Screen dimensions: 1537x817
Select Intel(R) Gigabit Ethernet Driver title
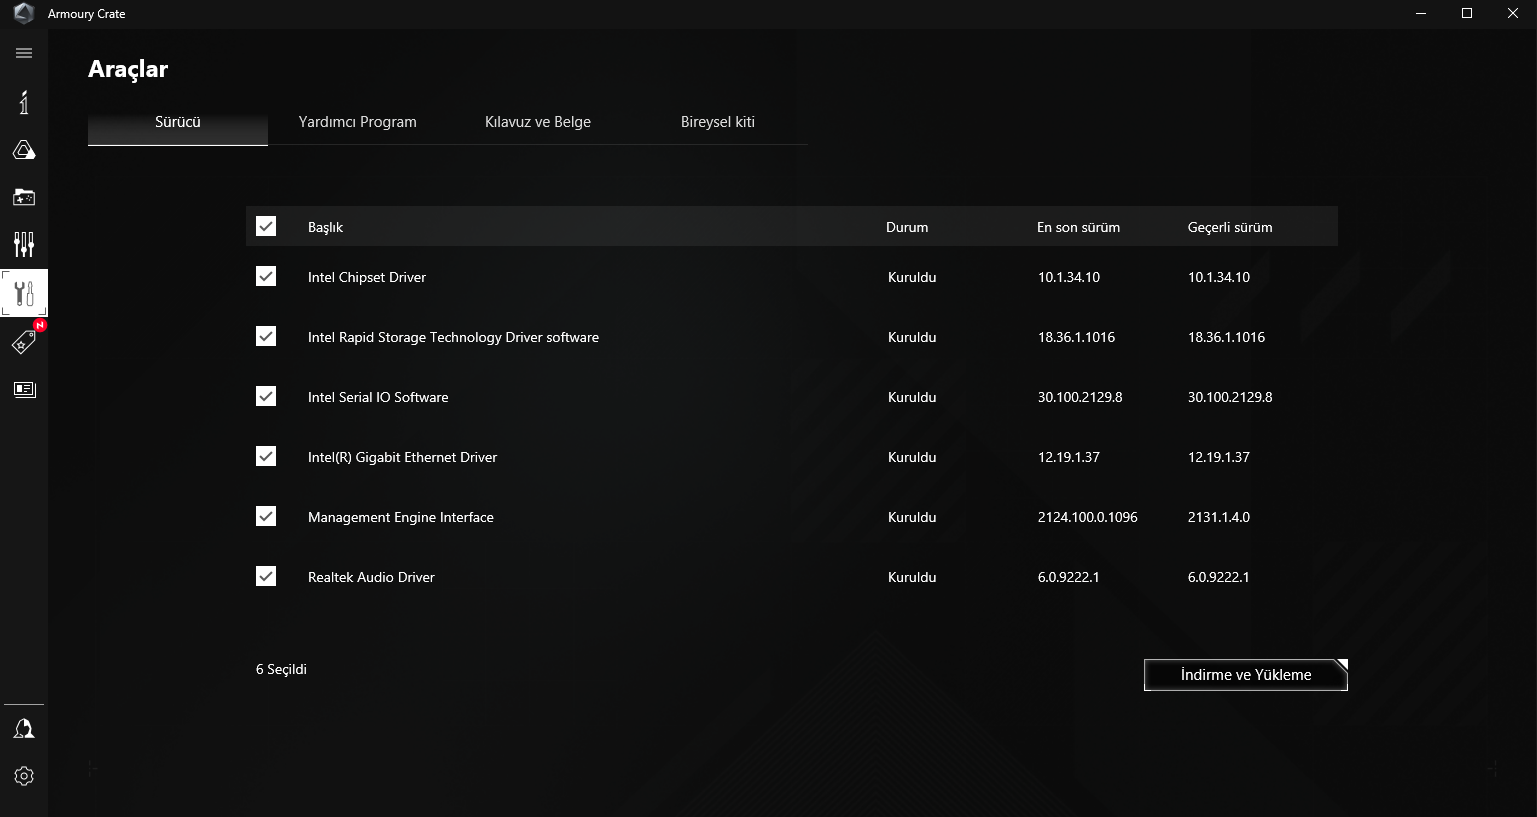click(402, 457)
